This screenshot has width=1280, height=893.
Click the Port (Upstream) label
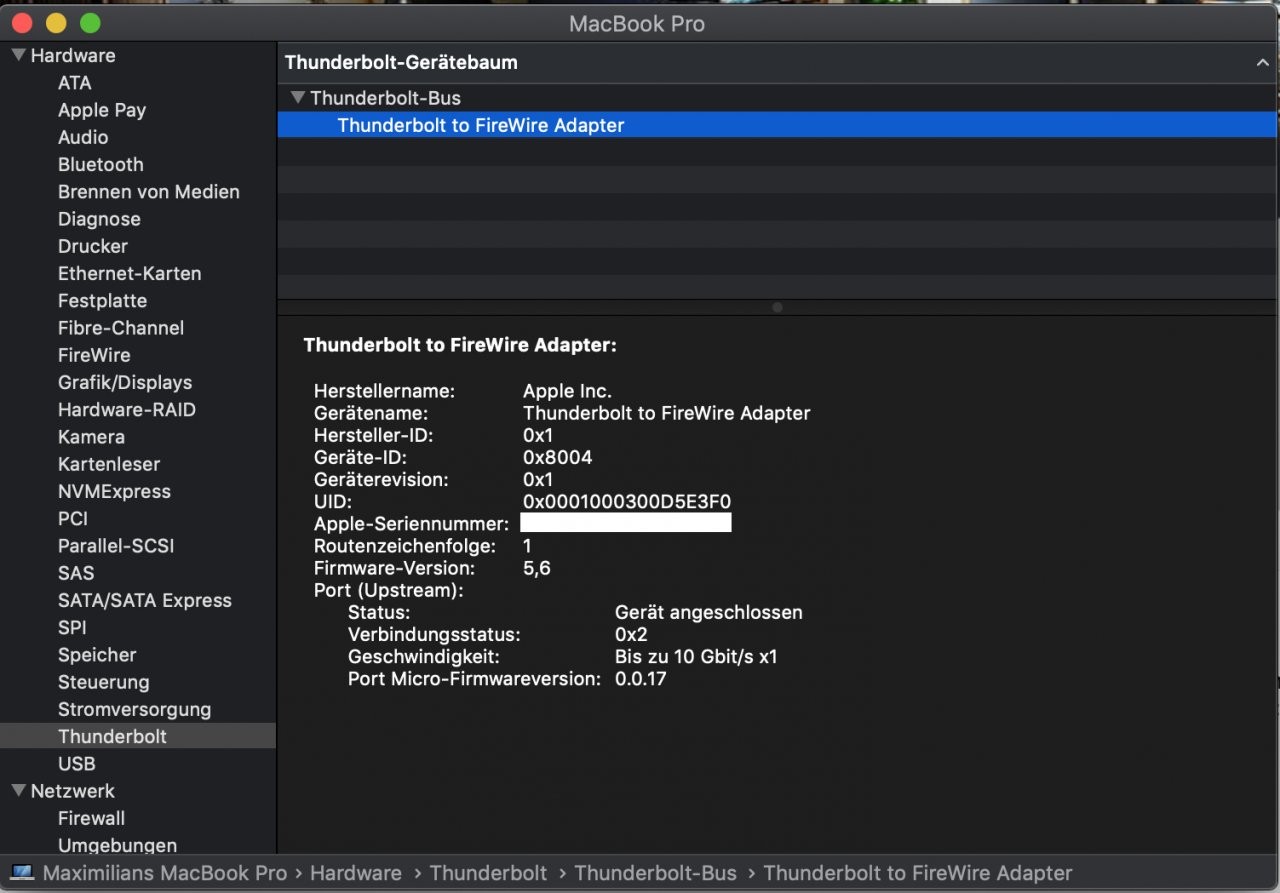pyautogui.click(x=389, y=591)
